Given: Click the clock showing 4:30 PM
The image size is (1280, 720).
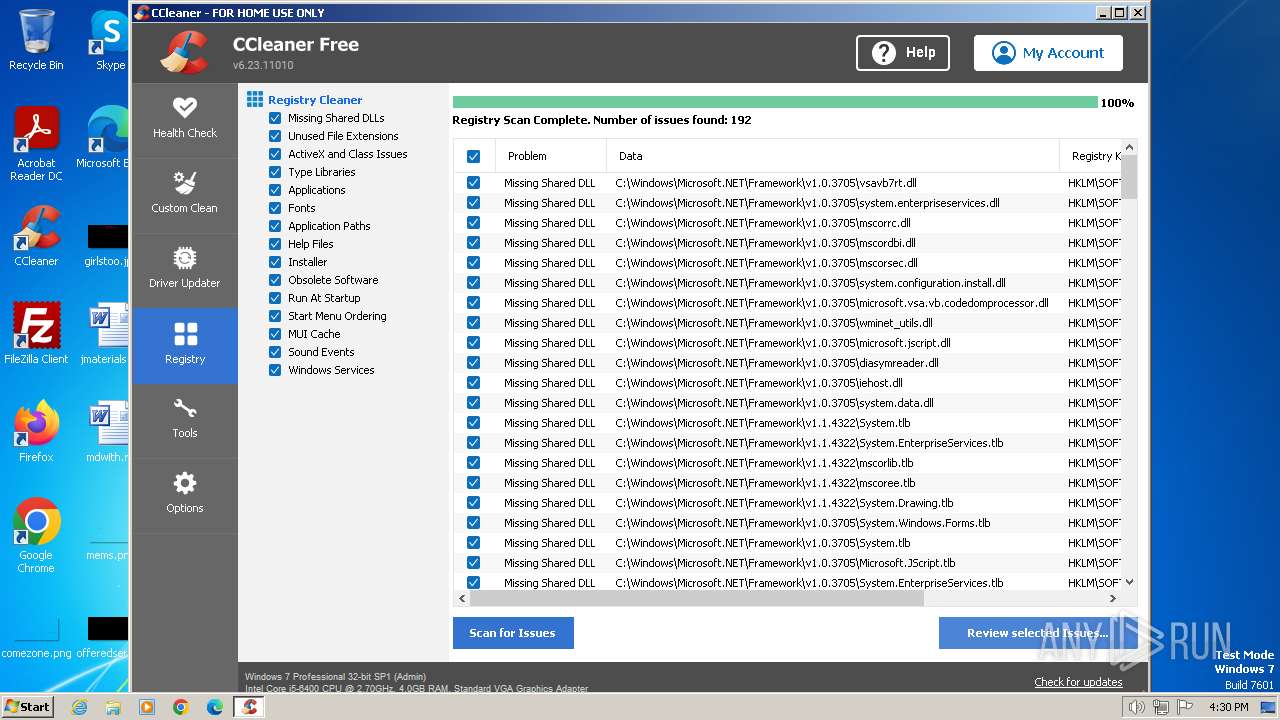Looking at the screenshot, I should tap(1228, 707).
